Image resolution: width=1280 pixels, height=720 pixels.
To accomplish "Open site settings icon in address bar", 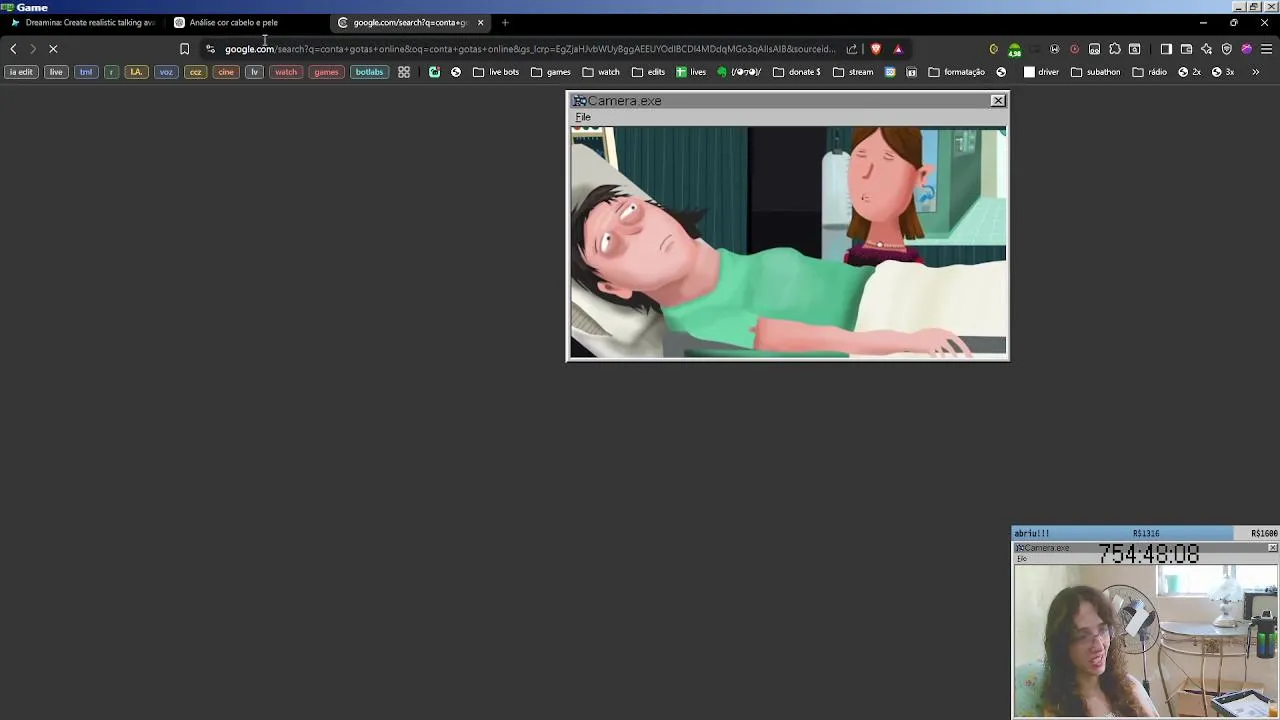I will point(210,49).
